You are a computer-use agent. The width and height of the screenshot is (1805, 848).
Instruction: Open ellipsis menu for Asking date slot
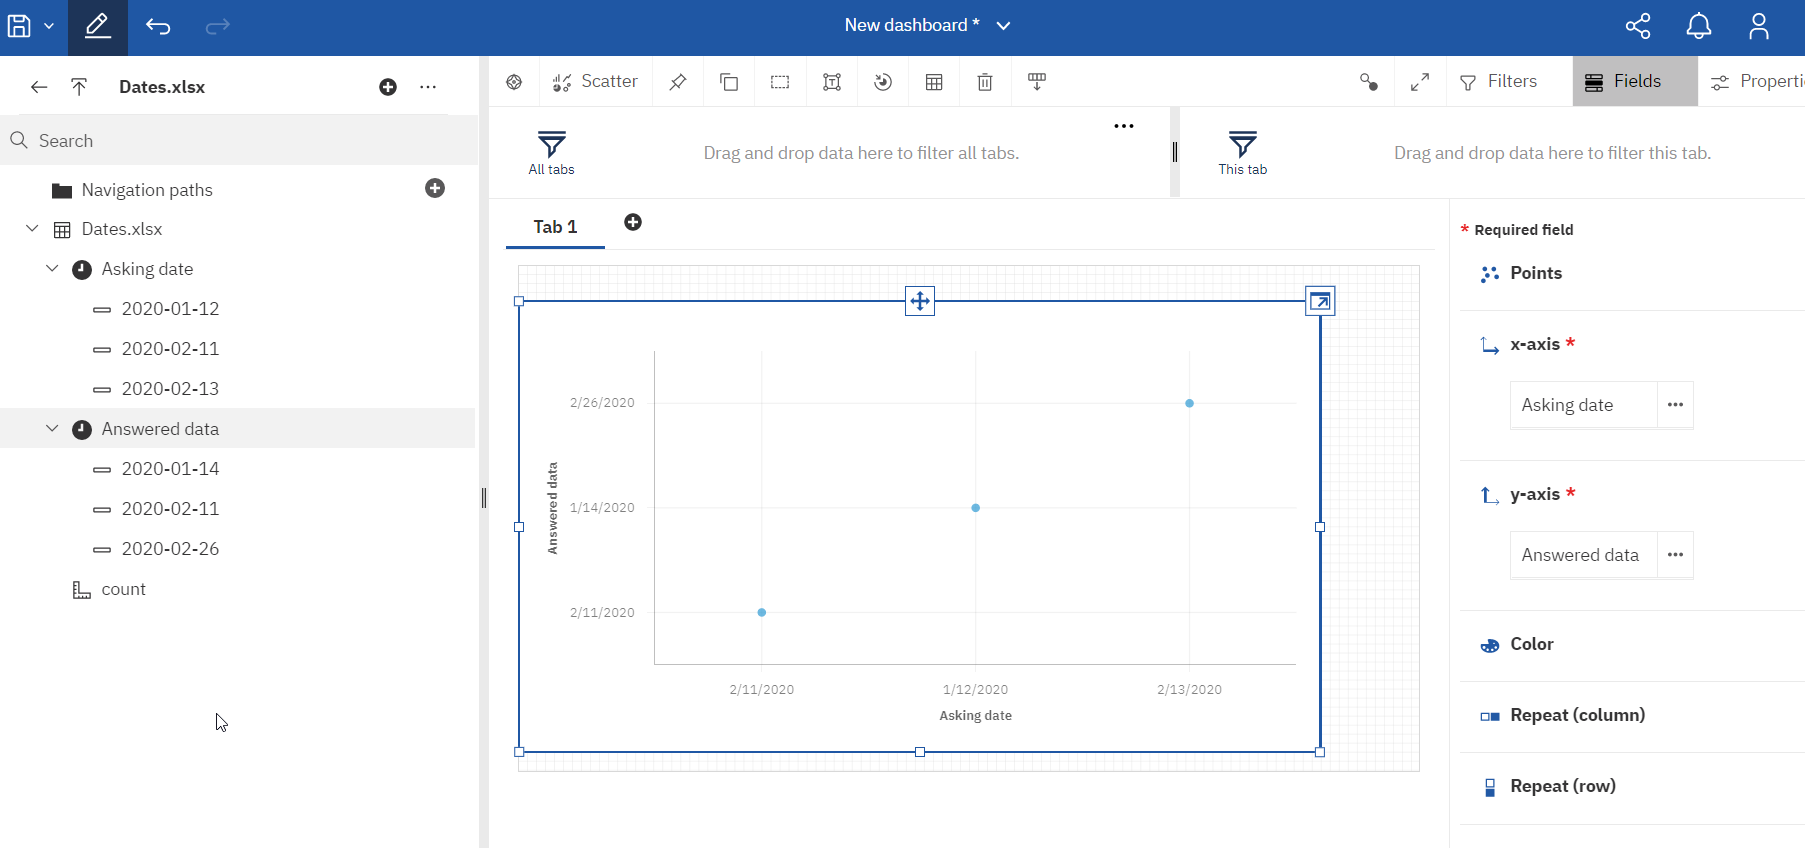[1675, 405]
